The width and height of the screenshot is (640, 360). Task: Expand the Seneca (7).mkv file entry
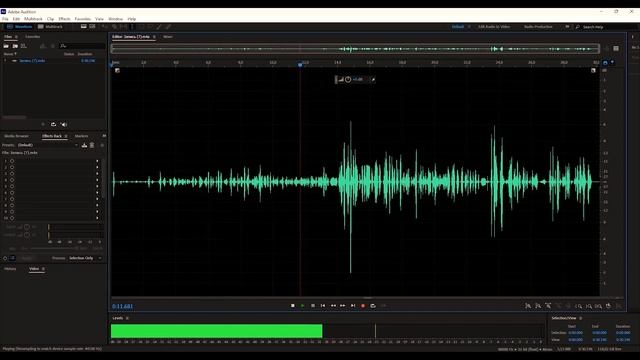pyautogui.click(x=5, y=60)
